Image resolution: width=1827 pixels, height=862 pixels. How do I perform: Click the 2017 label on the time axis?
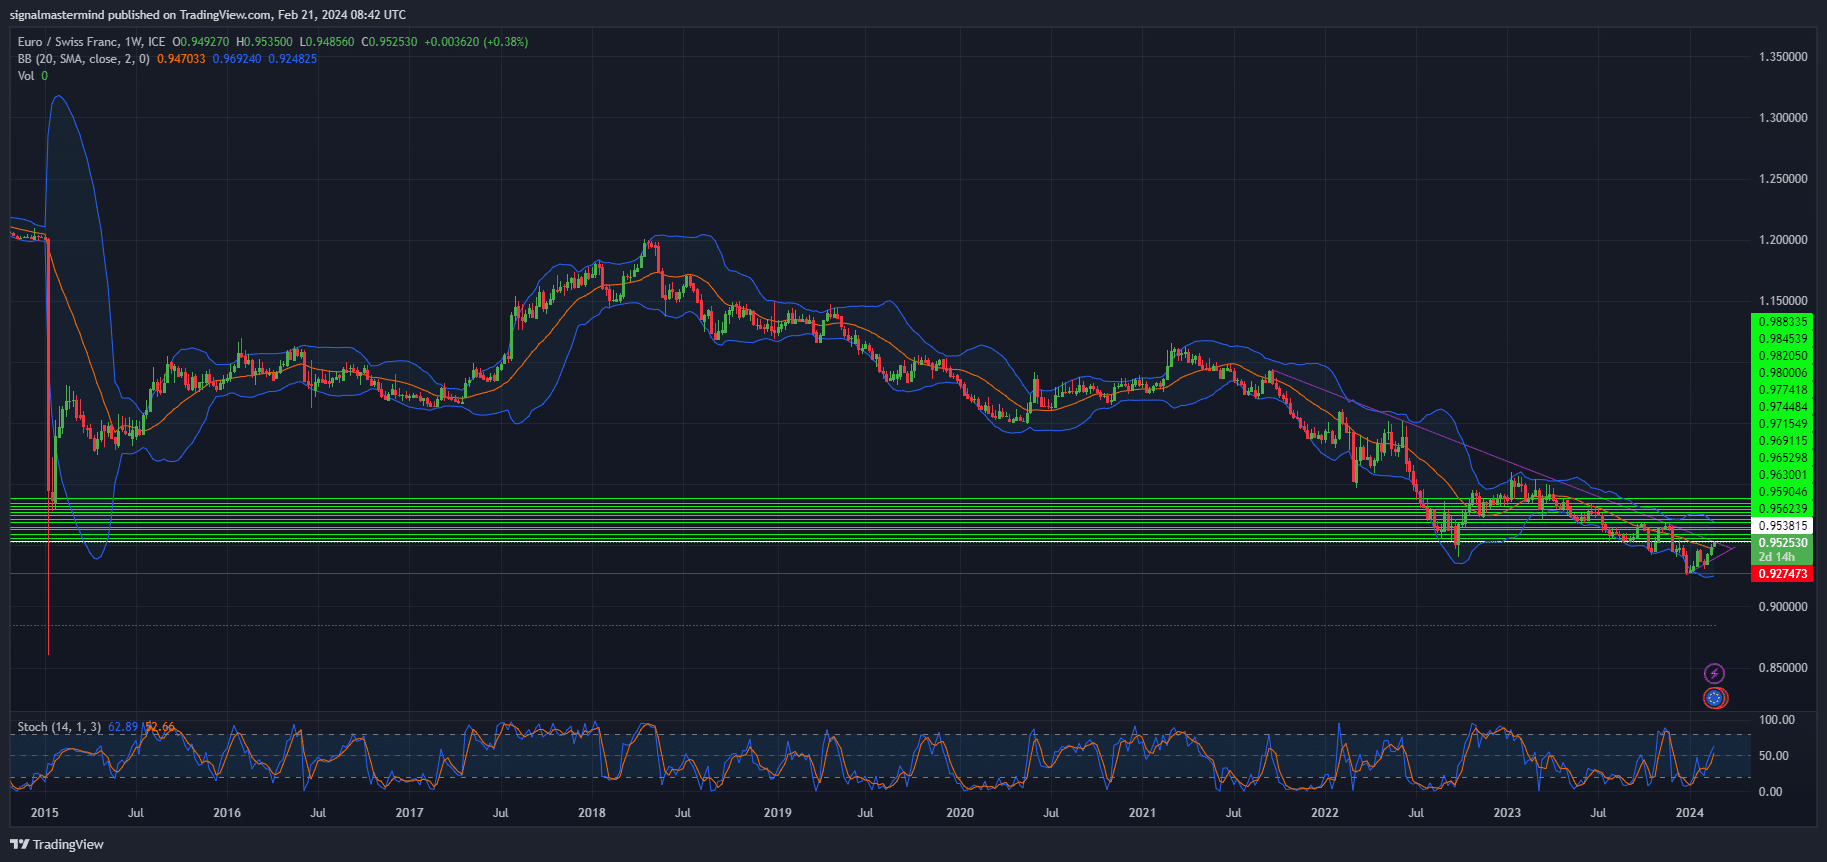pyautogui.click(x=409, y=813)
